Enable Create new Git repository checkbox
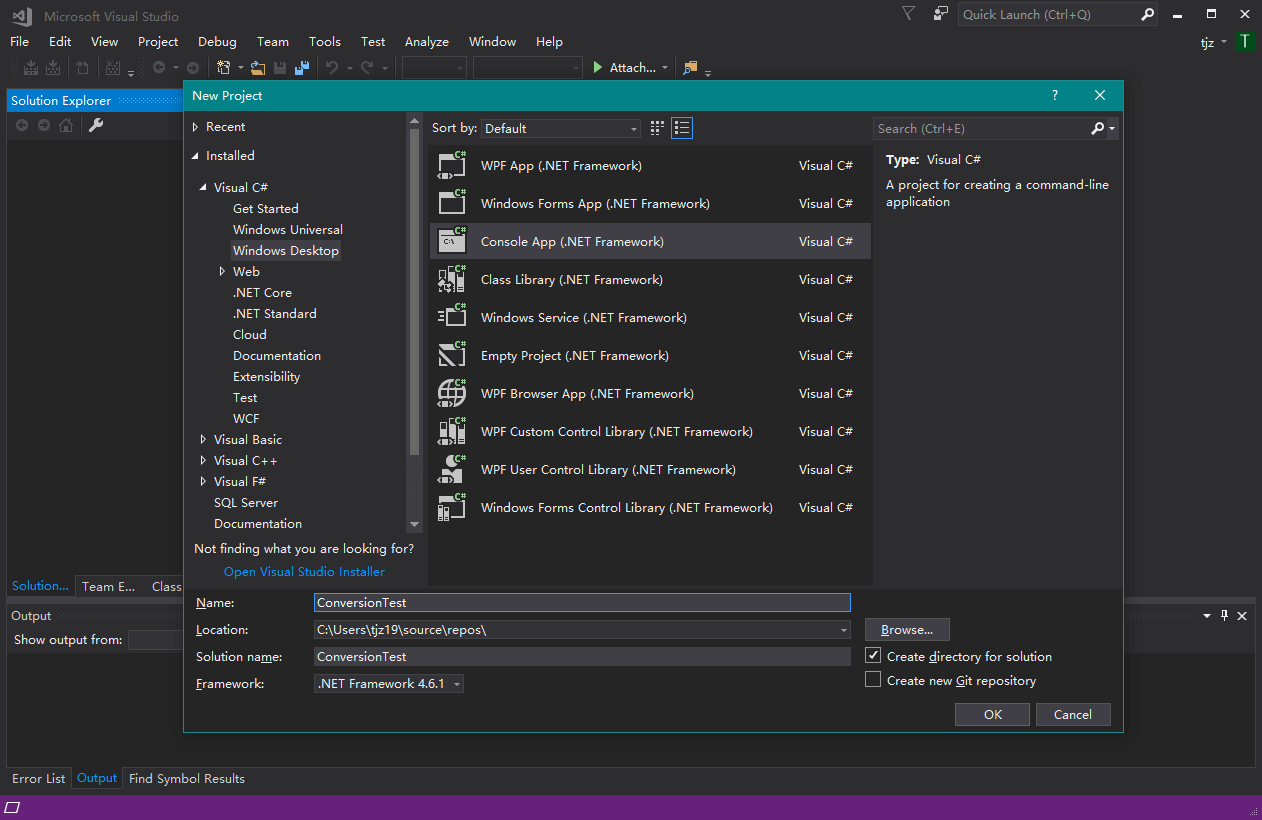Screen dimensions: 1262x820 point(873,680)
